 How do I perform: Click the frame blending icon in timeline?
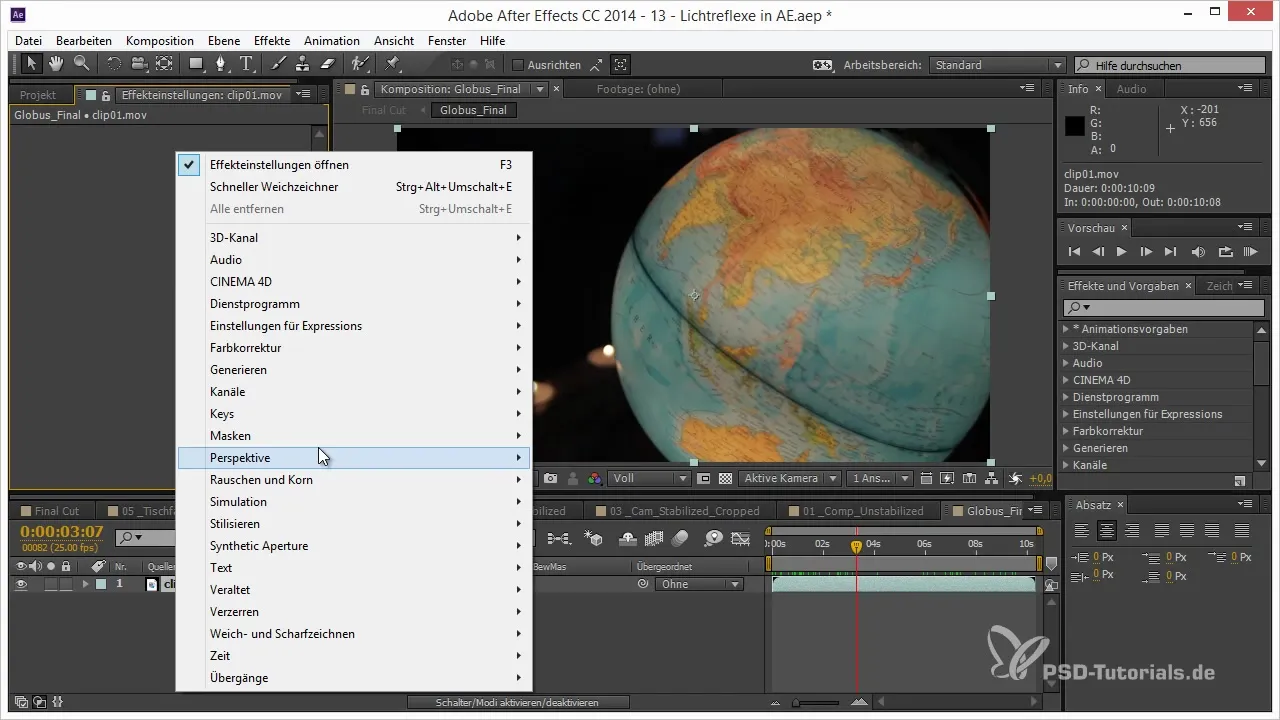(x=655, y=538)
